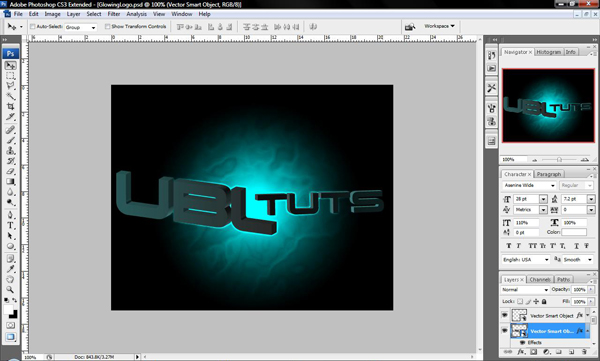Open the Layer menu
Viewport: 600px width, 361px height.
(73, 14)
